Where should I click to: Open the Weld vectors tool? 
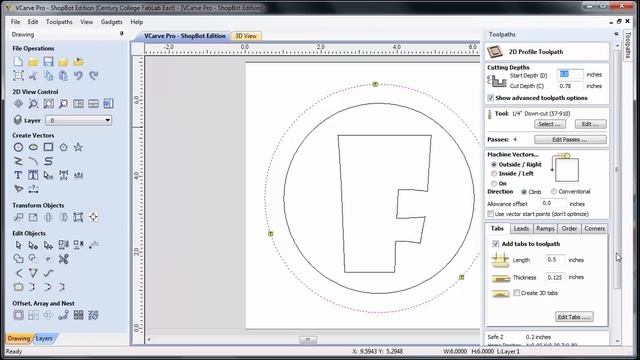[x=18, y=259]
